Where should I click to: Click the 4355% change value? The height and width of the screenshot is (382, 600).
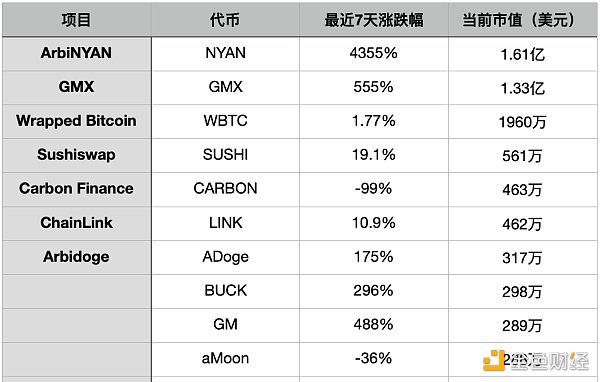click(x=373, y=54)
